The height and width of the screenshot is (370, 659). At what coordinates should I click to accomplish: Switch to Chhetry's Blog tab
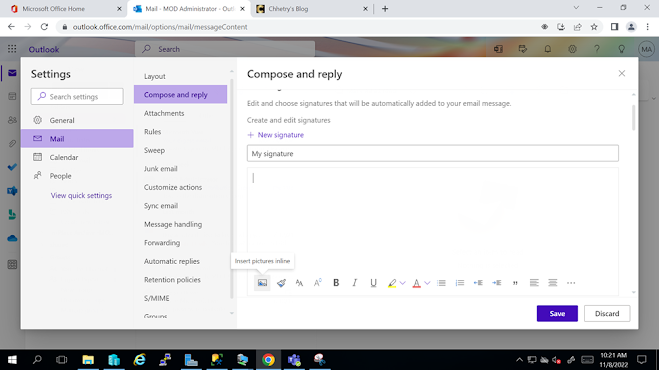coord(311,9)
